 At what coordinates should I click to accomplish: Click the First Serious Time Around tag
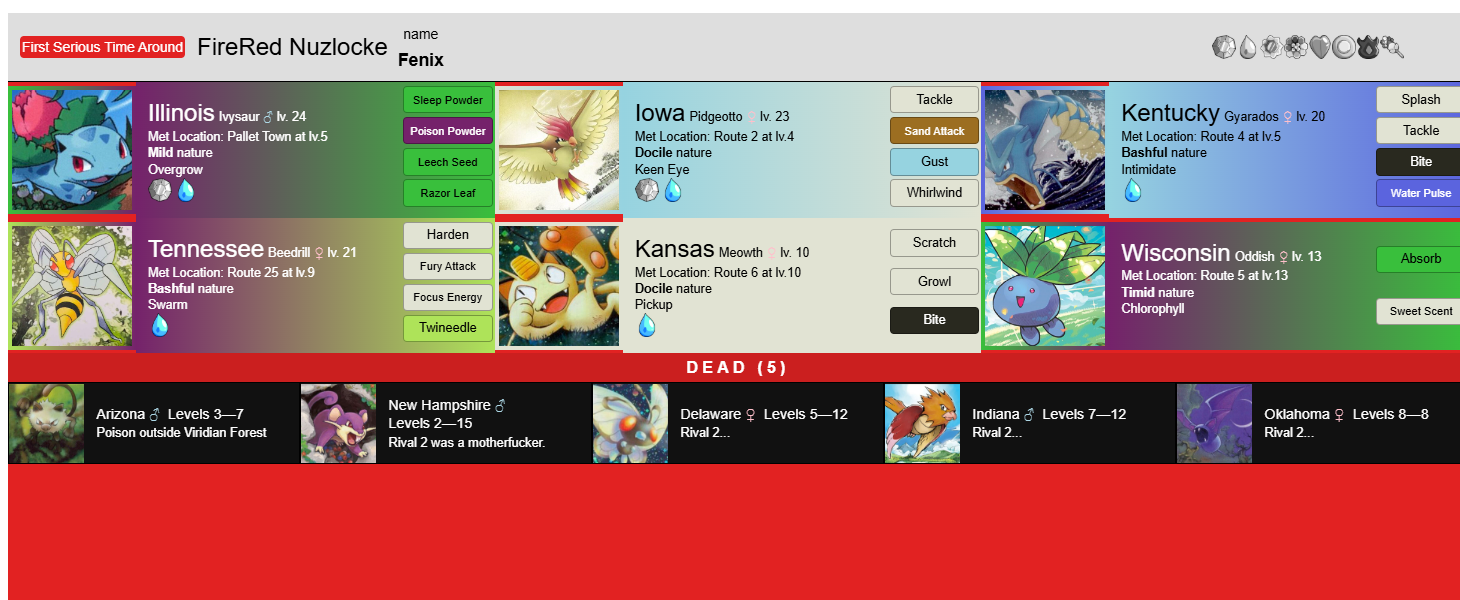click(x=102, y=47)
